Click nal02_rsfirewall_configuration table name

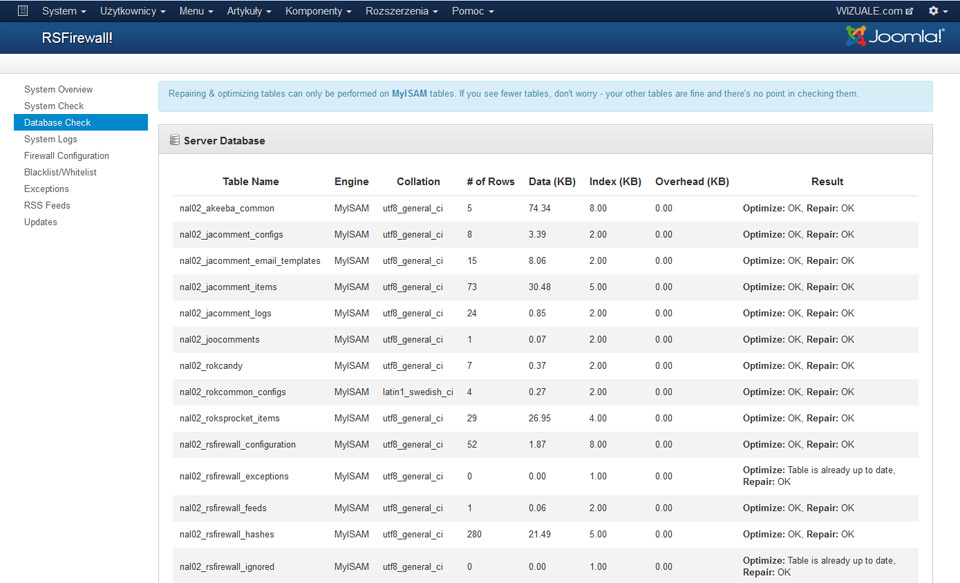[x=238, y=445]
